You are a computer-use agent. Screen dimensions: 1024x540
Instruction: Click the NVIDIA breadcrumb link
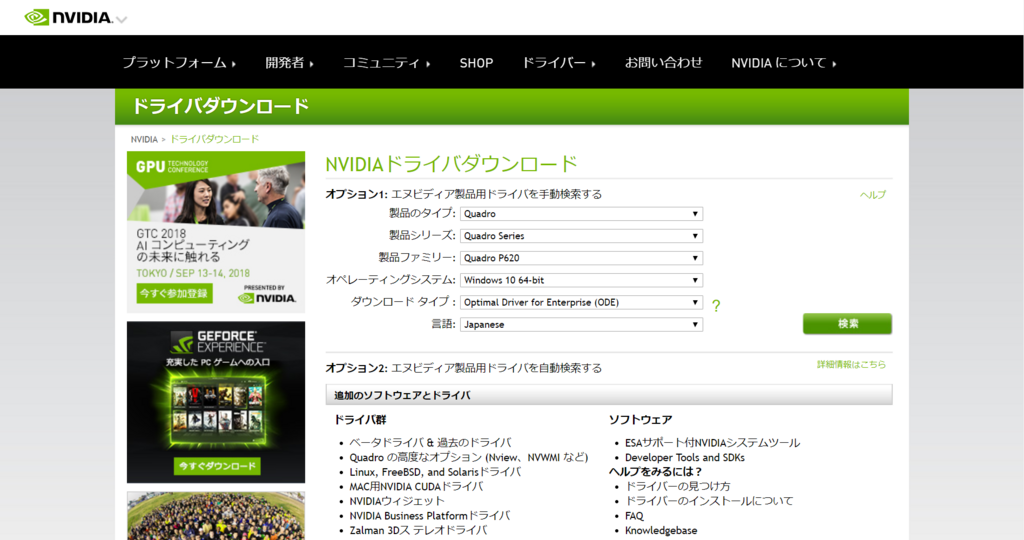[144, 139]
